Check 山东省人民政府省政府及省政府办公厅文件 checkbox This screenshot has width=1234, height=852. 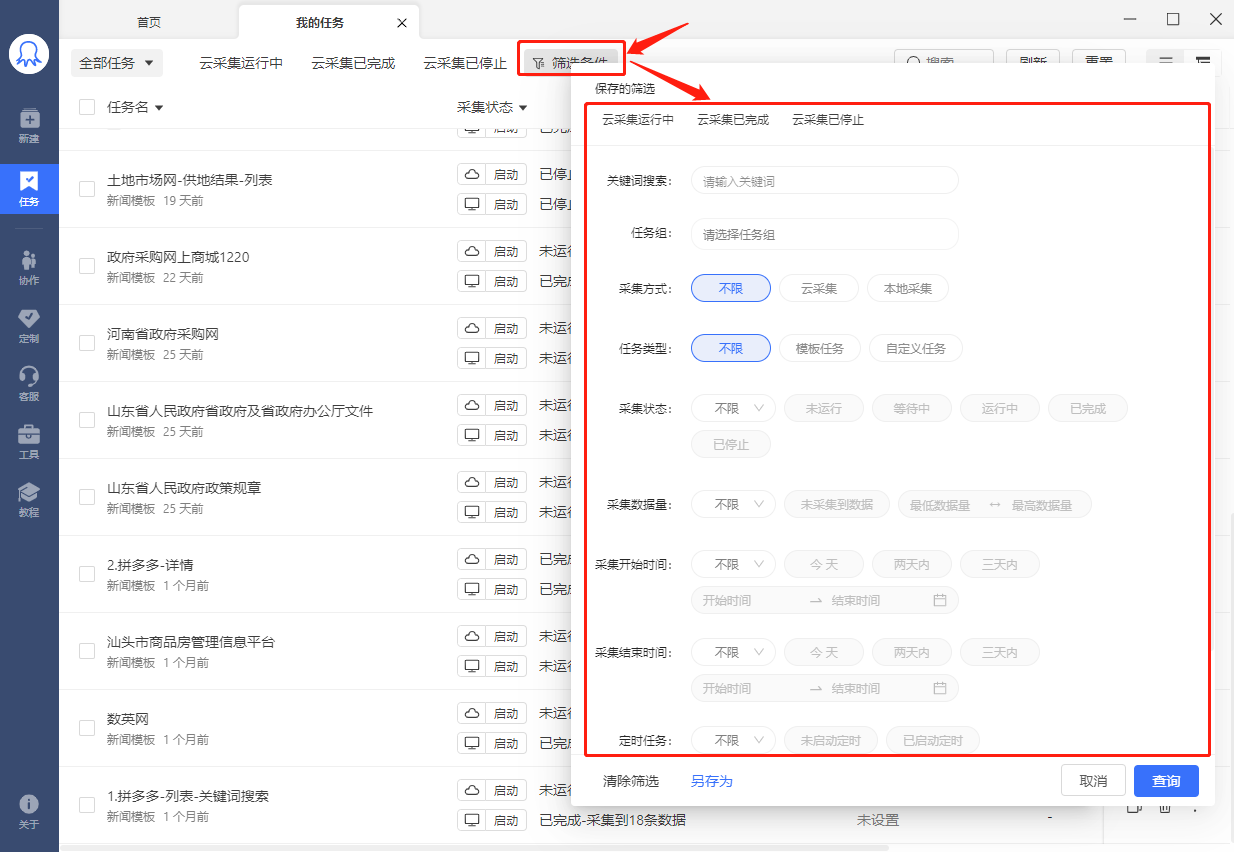point(87,419)
